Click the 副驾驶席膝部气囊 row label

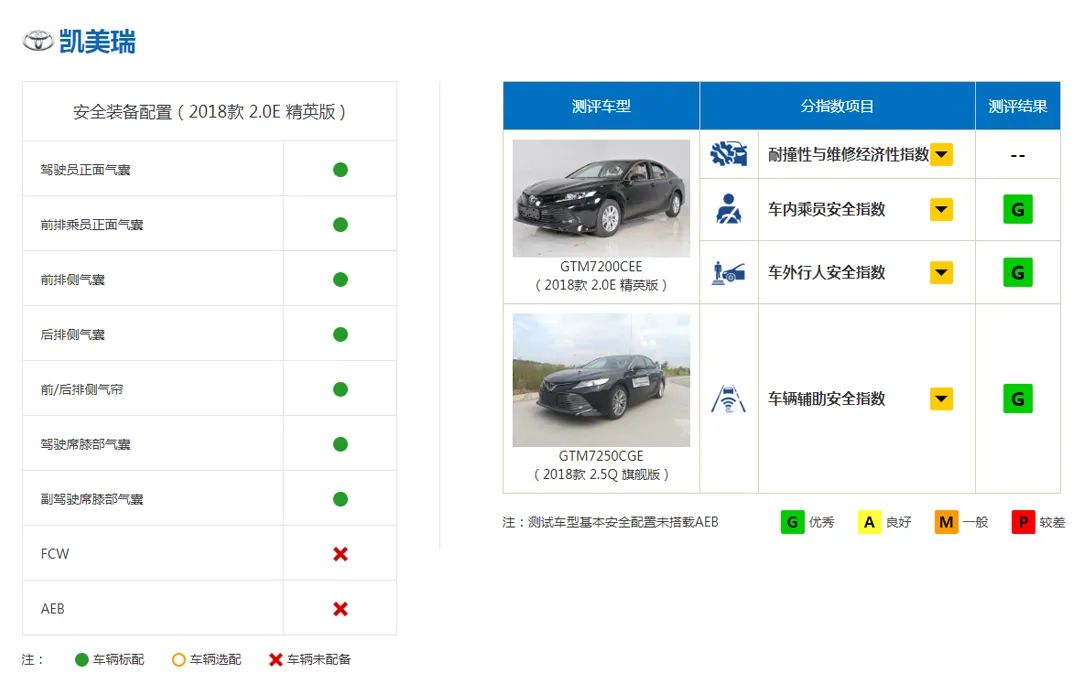tap(92, 499)
